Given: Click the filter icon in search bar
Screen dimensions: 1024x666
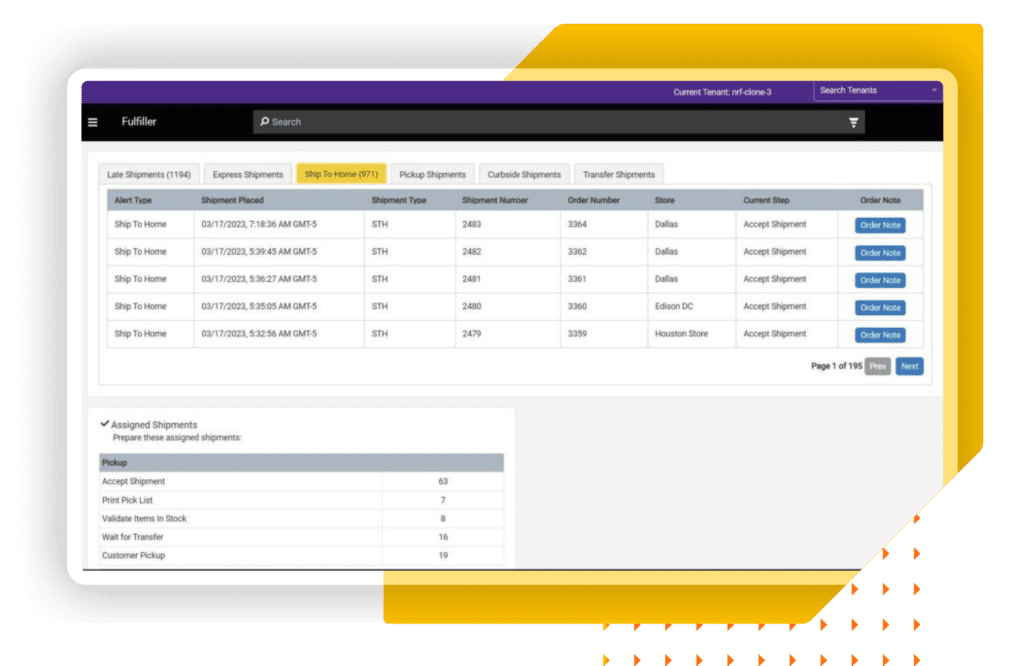Looking at the screenshot, I should click(x=853, y=122).
